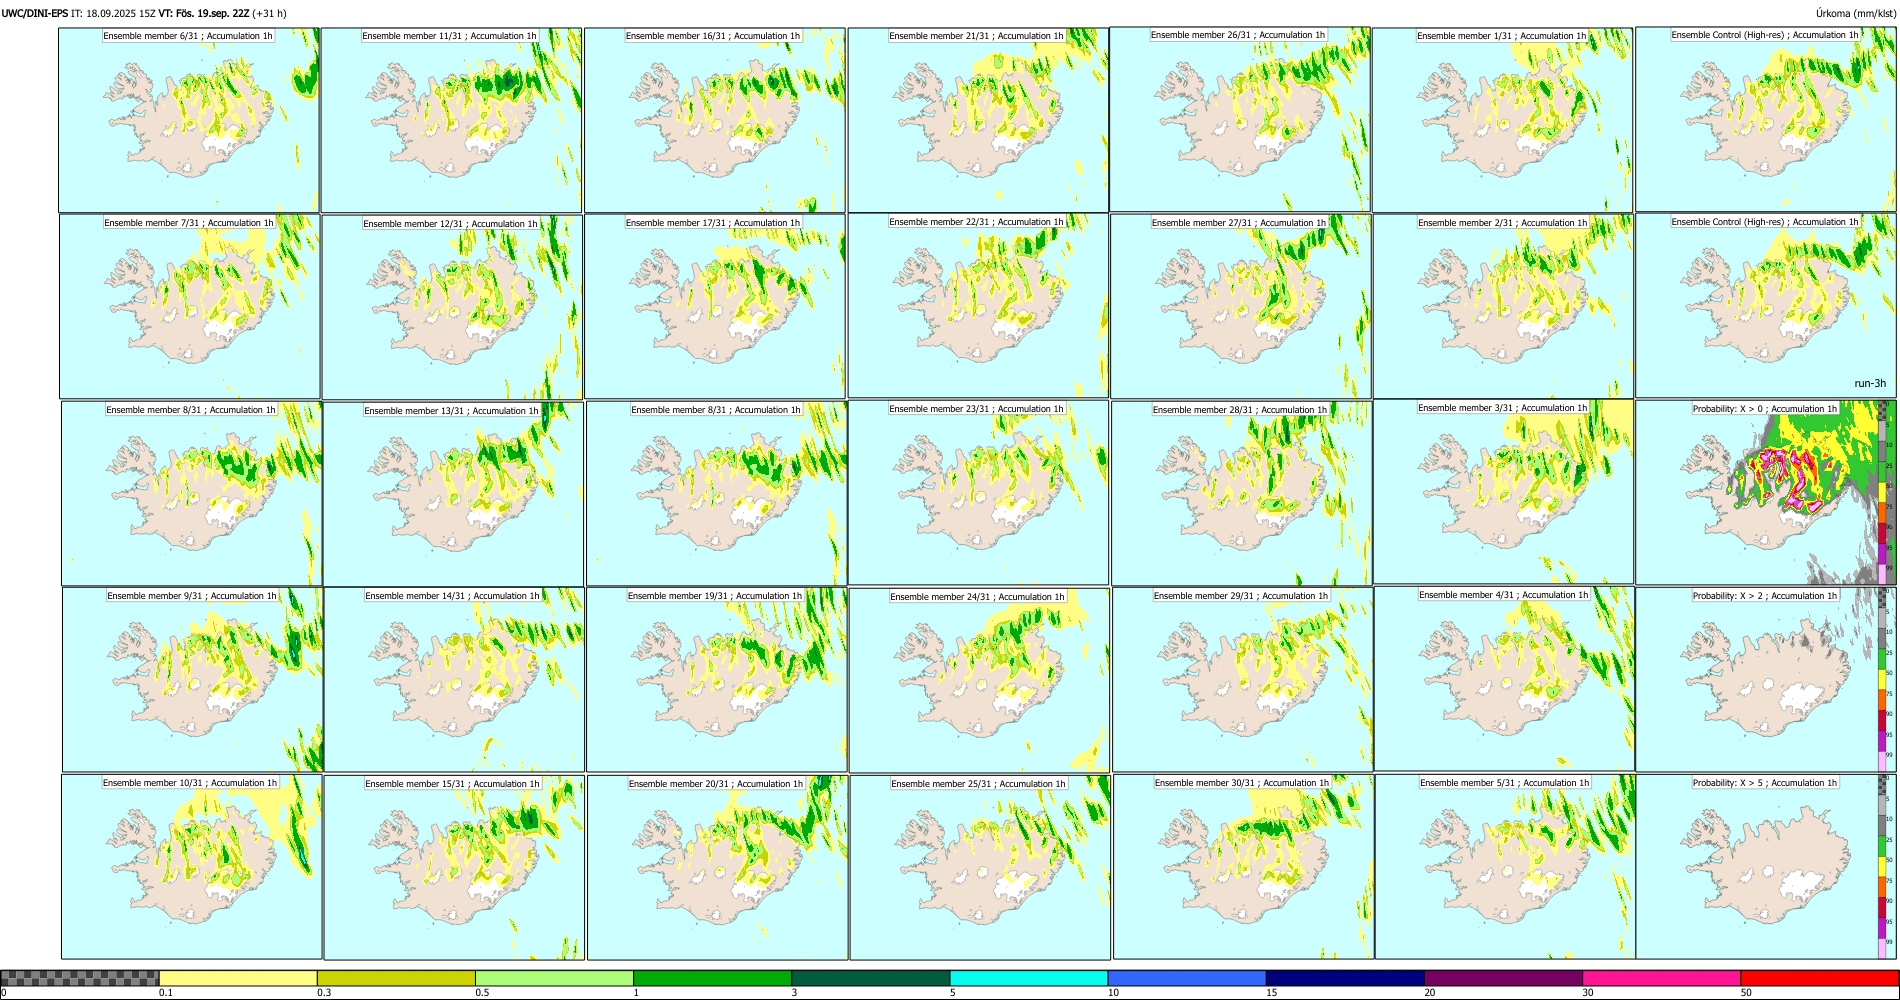View the Ensemble member 4/31 map
The image size is (1900, 1000).
click(1504, 678)
